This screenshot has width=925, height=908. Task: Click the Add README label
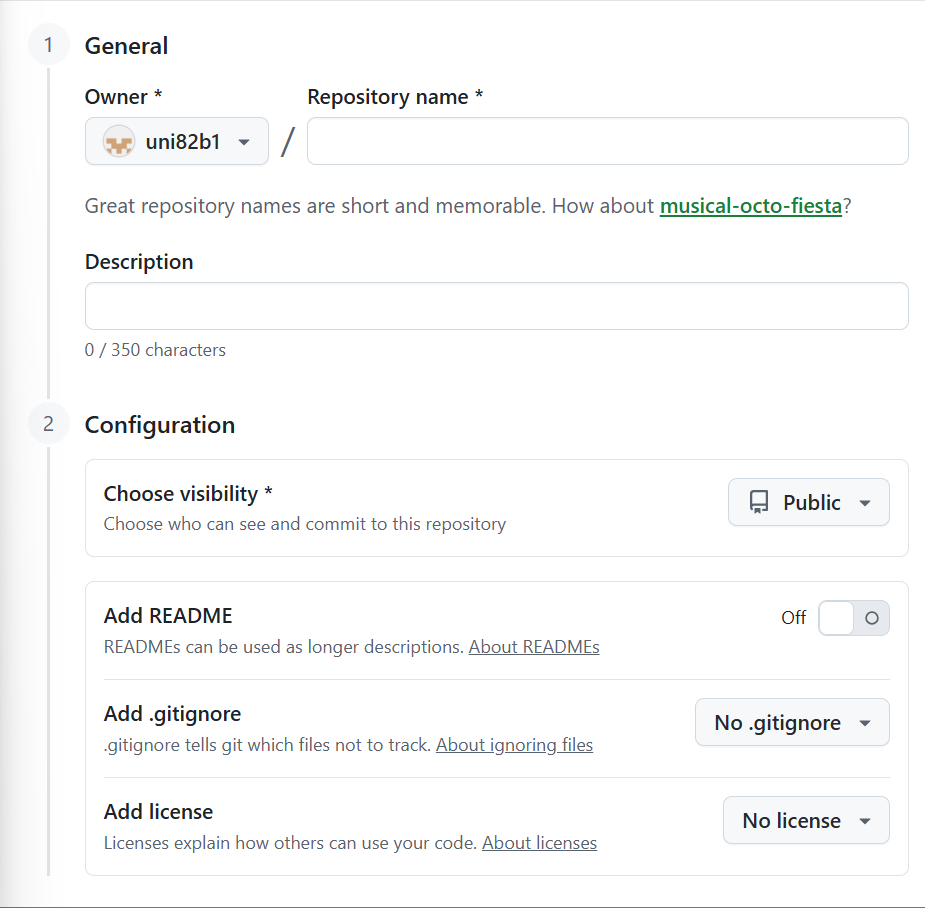(x=168, y=616)
